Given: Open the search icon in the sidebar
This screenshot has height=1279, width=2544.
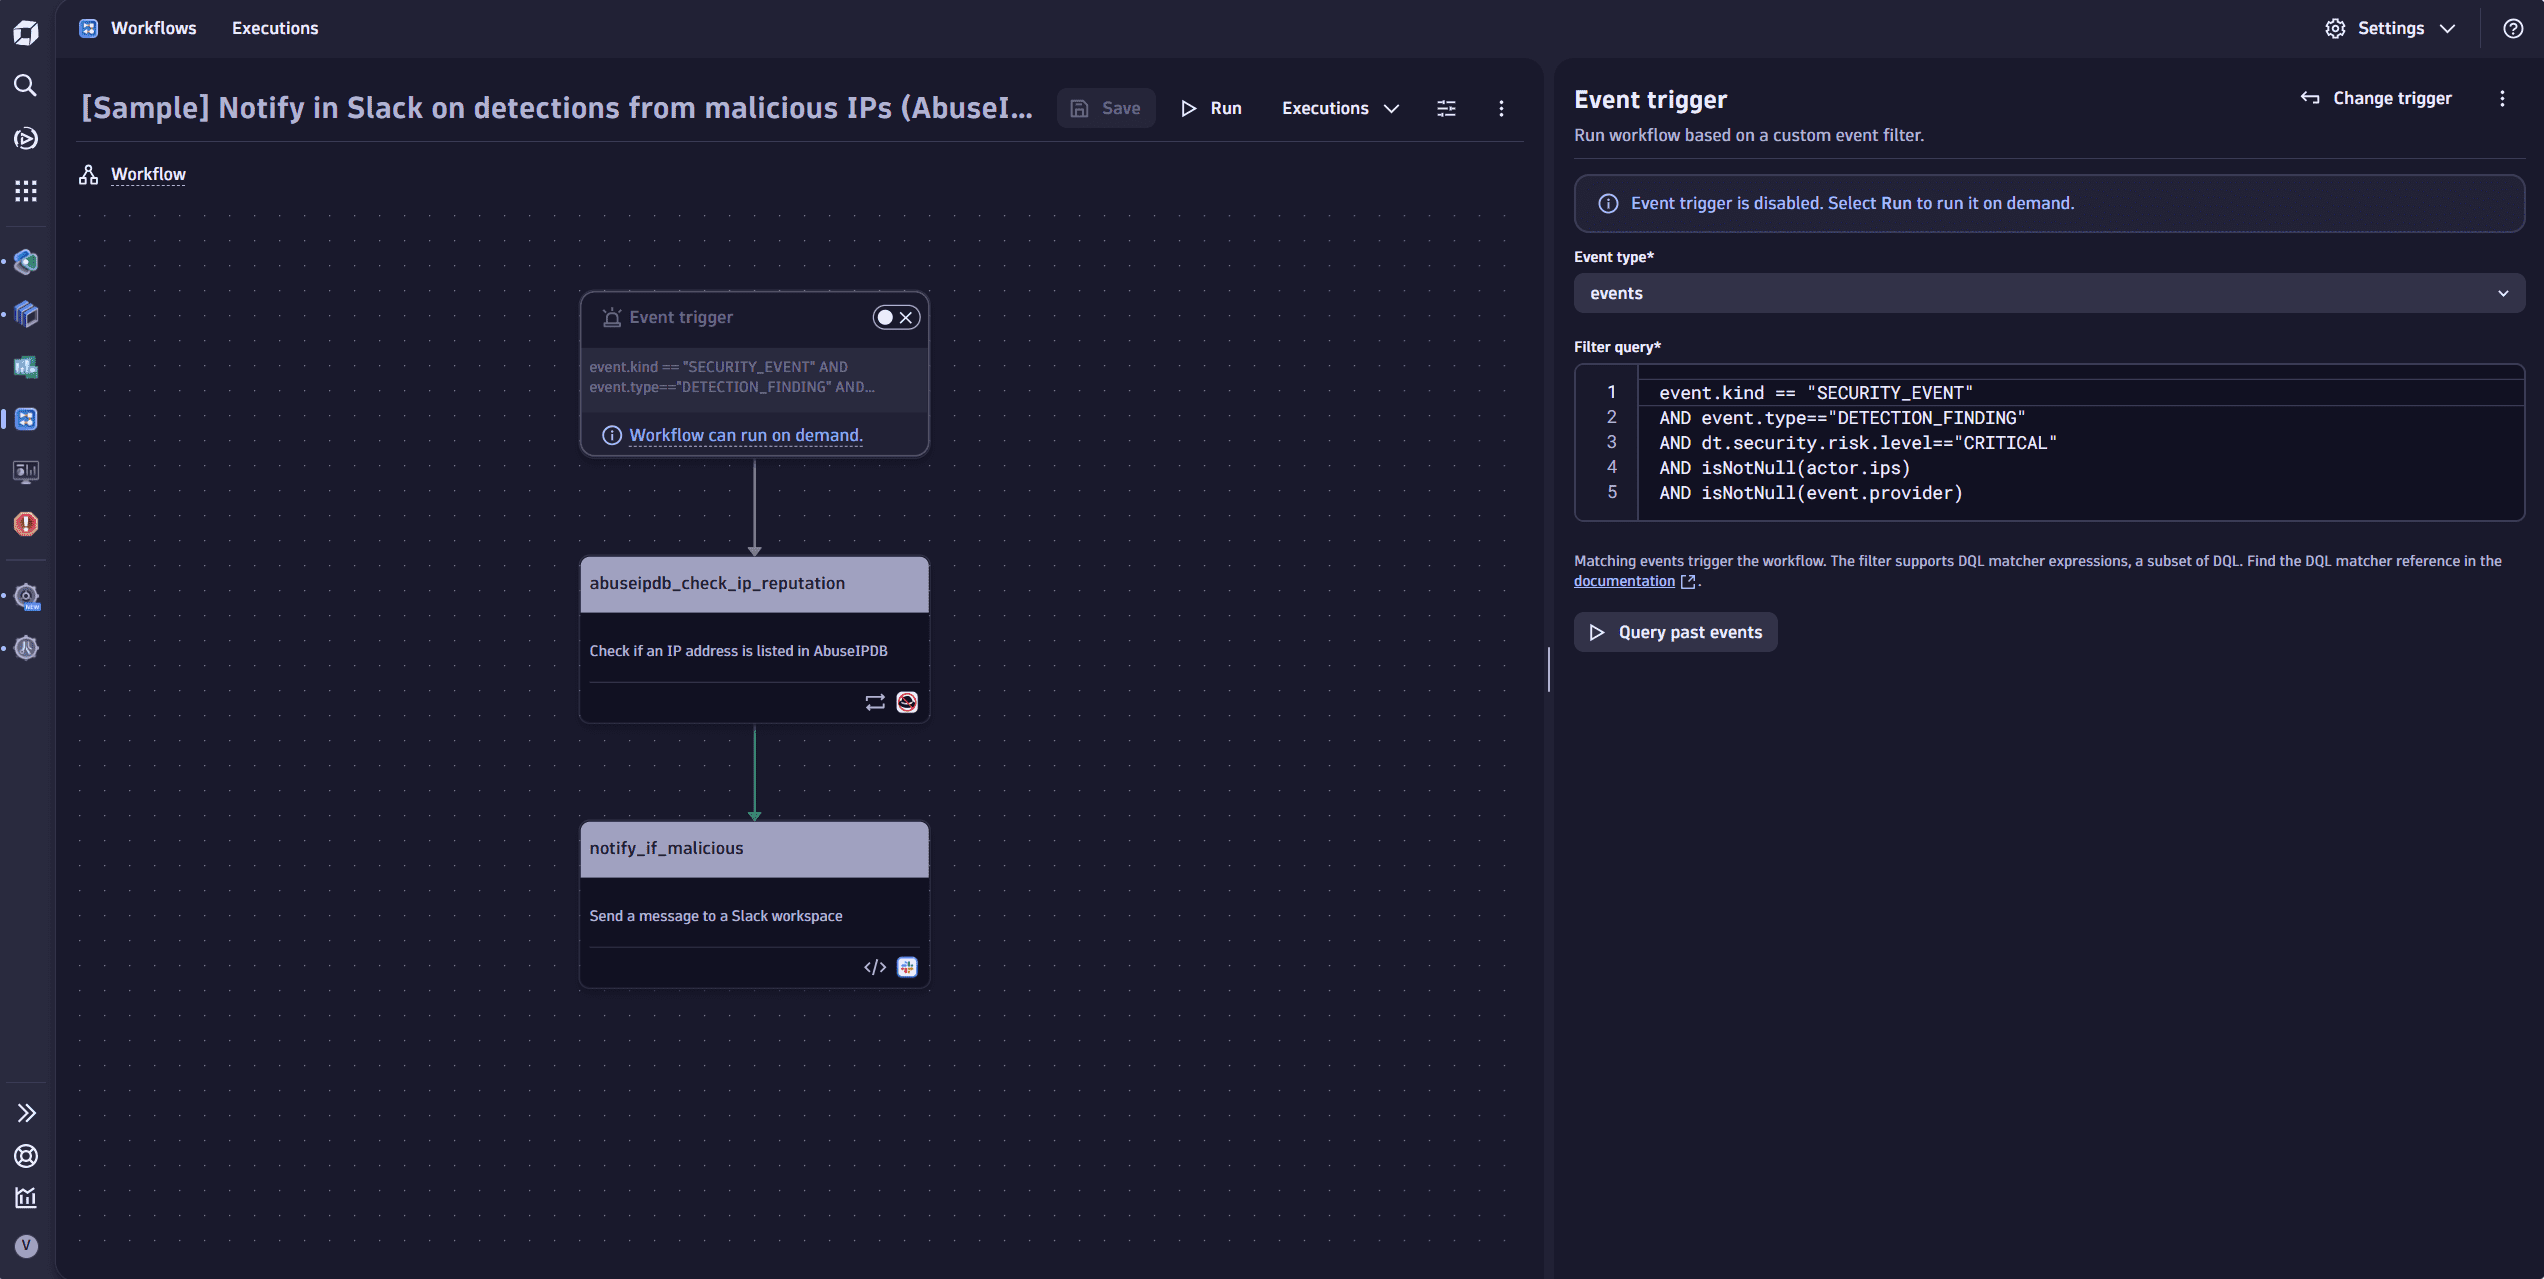Looking at the screenshot, I should [26, 85].
